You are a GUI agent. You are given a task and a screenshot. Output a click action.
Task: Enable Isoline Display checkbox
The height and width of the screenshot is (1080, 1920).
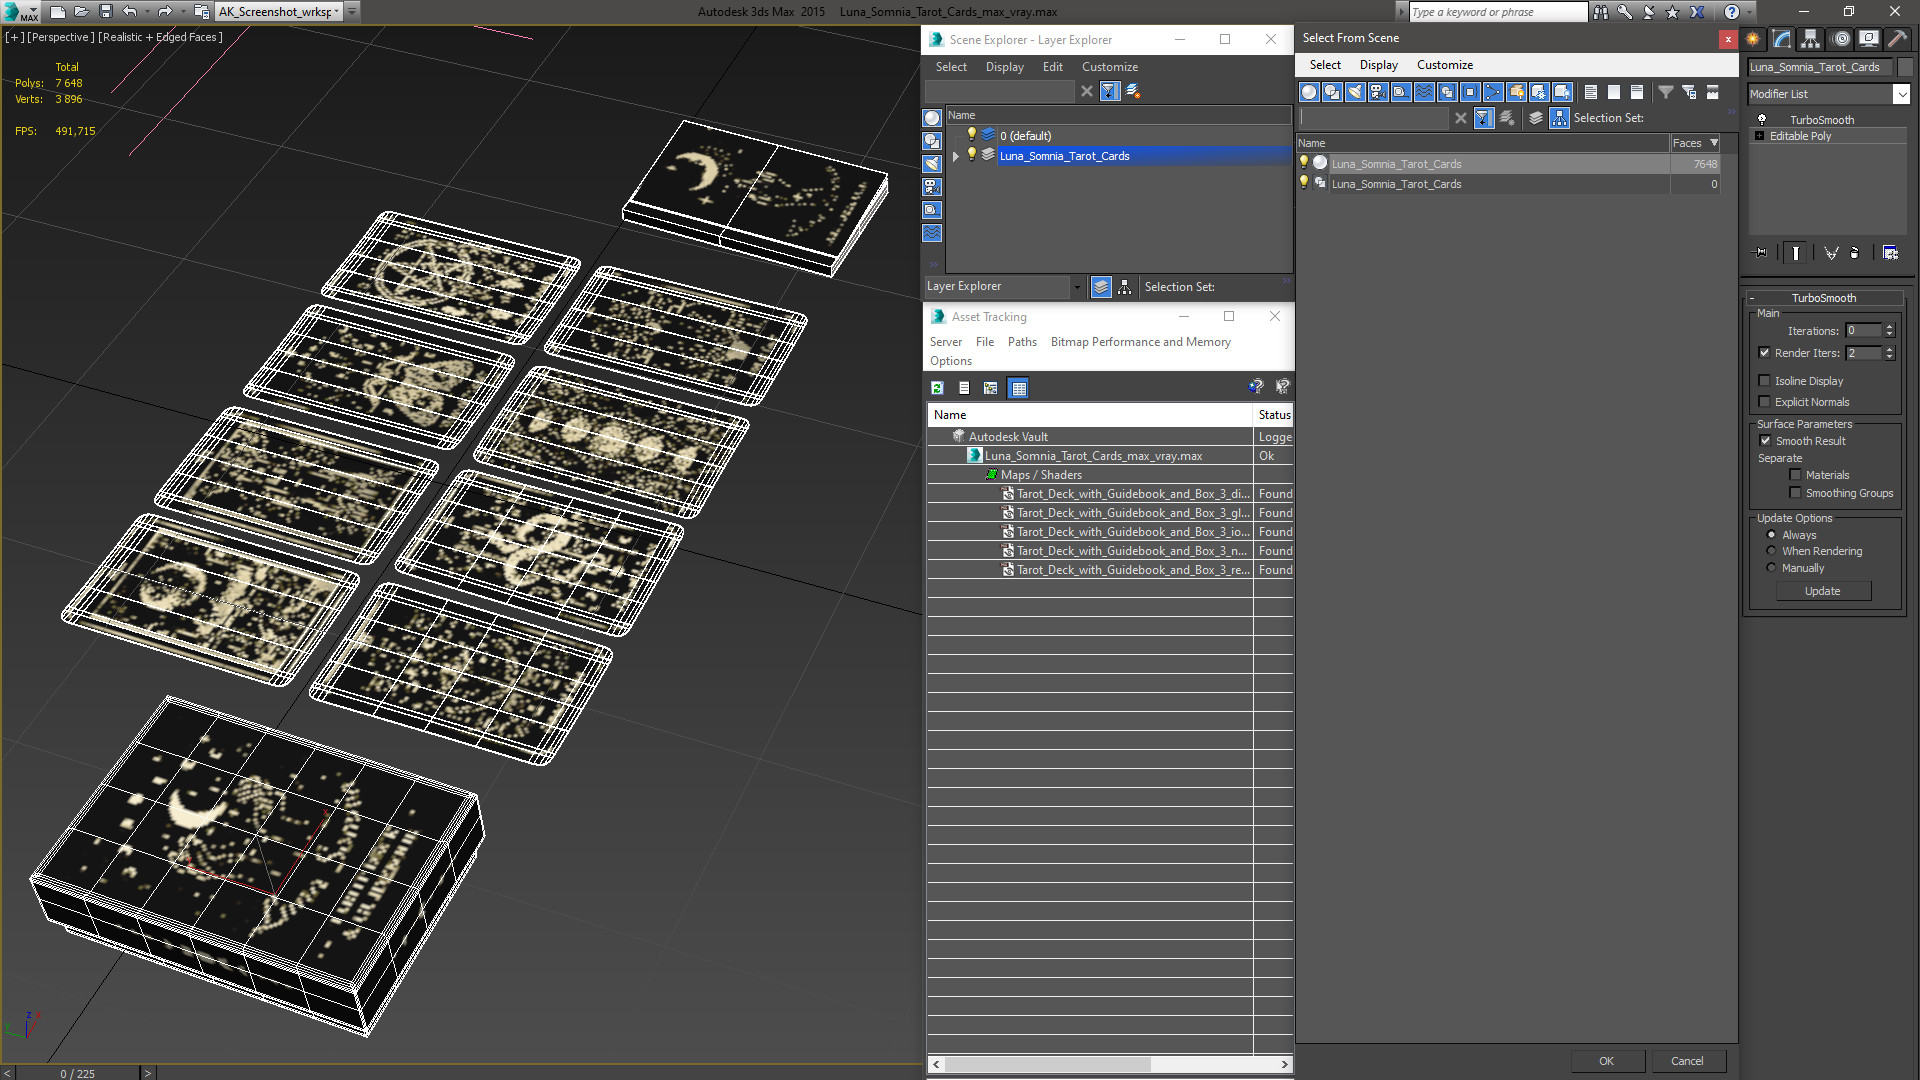tap(1764, 381)
